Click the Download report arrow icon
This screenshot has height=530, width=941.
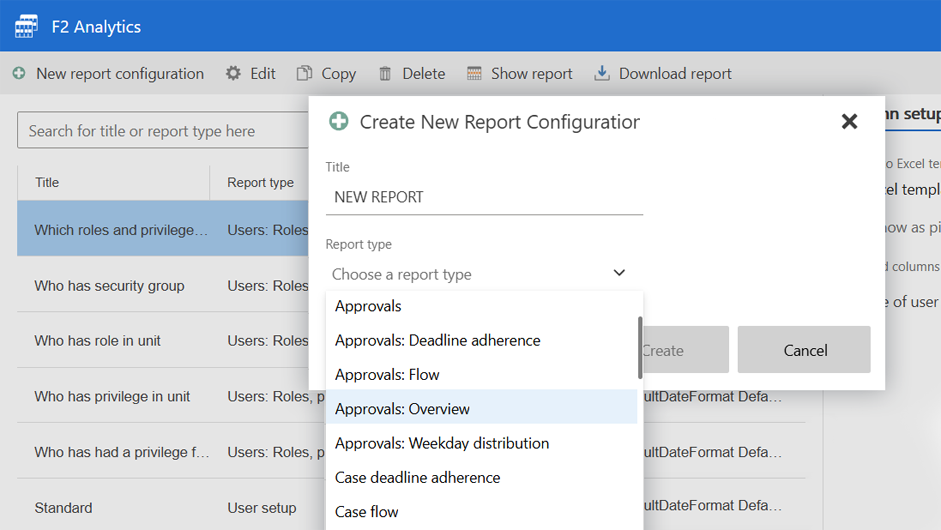(601, 73)
